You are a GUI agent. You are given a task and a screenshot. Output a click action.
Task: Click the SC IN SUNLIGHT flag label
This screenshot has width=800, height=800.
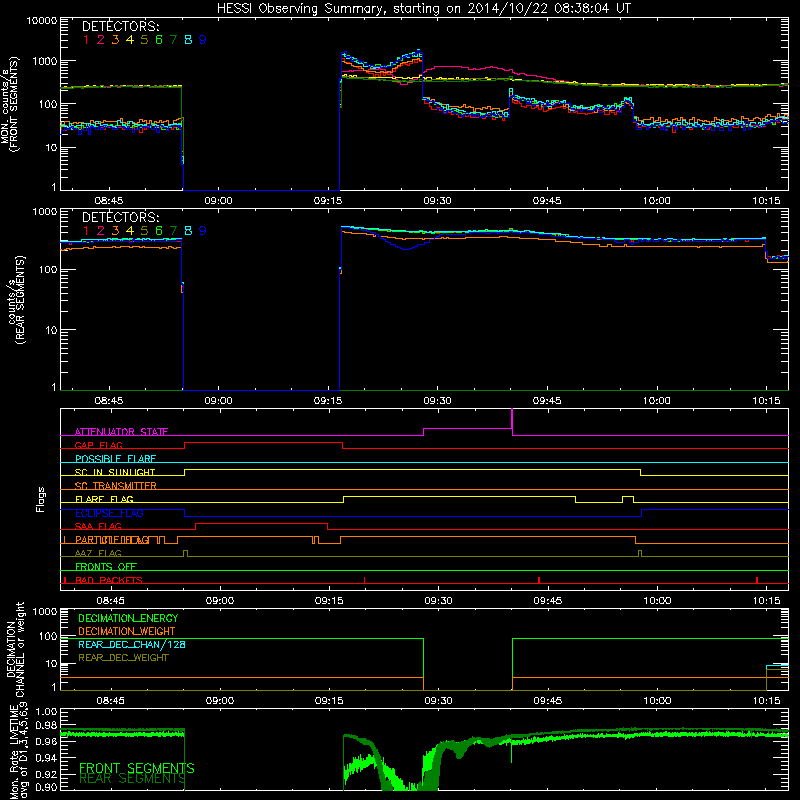[x=115, y=472]
